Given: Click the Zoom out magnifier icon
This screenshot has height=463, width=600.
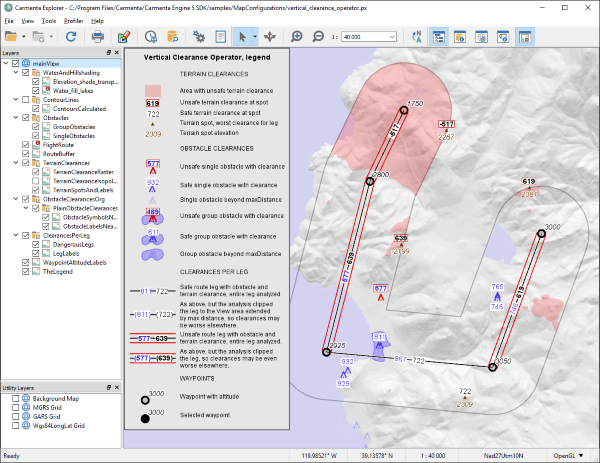Looking at the screenshot, I should click(318, 36).
